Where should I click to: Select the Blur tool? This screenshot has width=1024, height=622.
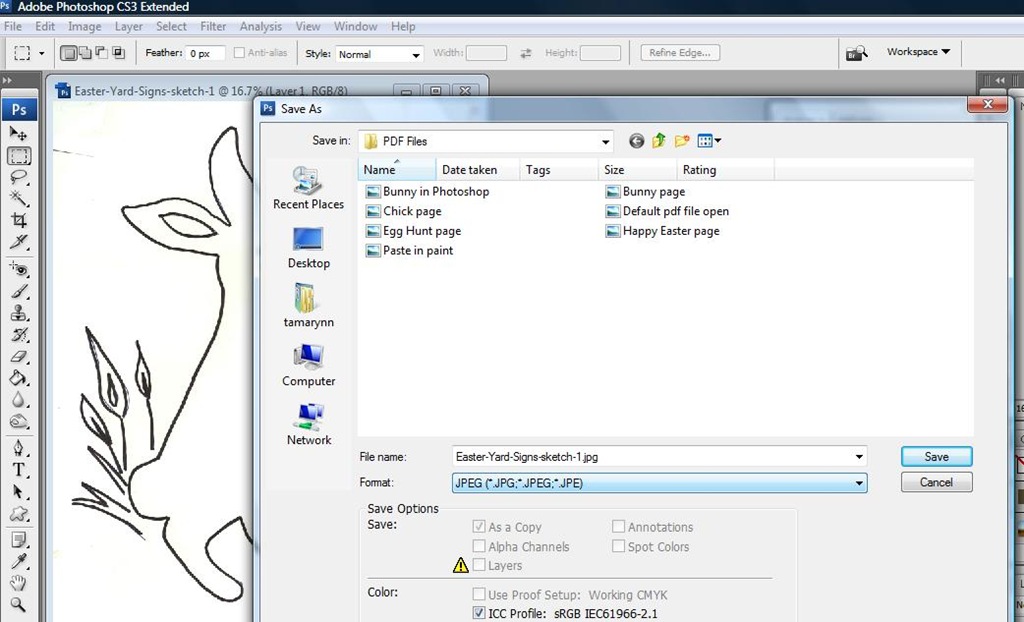point(18,400)
